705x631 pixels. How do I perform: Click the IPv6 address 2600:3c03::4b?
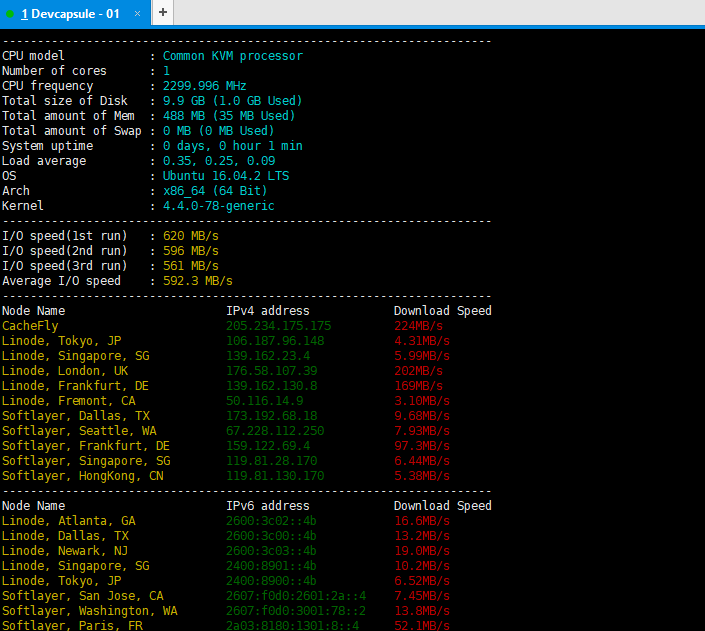coord(271,551)
